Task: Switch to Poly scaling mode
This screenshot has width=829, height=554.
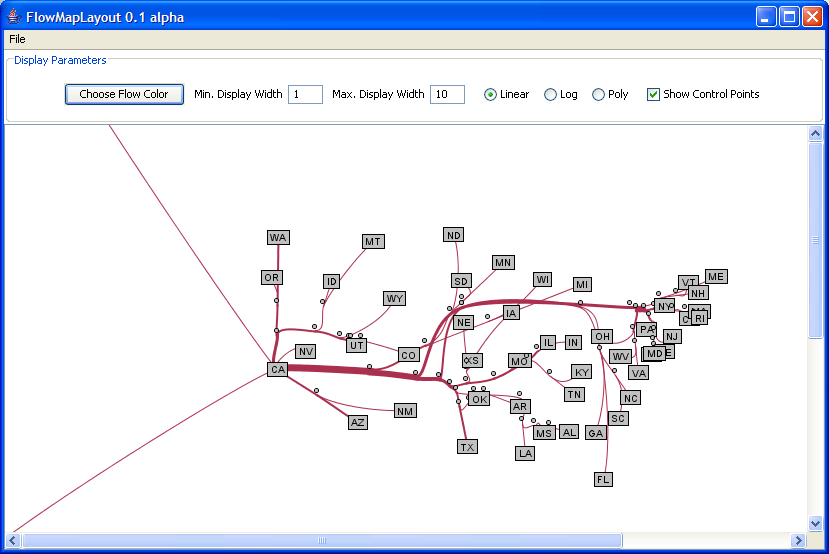Action: (x=599, y=95)
